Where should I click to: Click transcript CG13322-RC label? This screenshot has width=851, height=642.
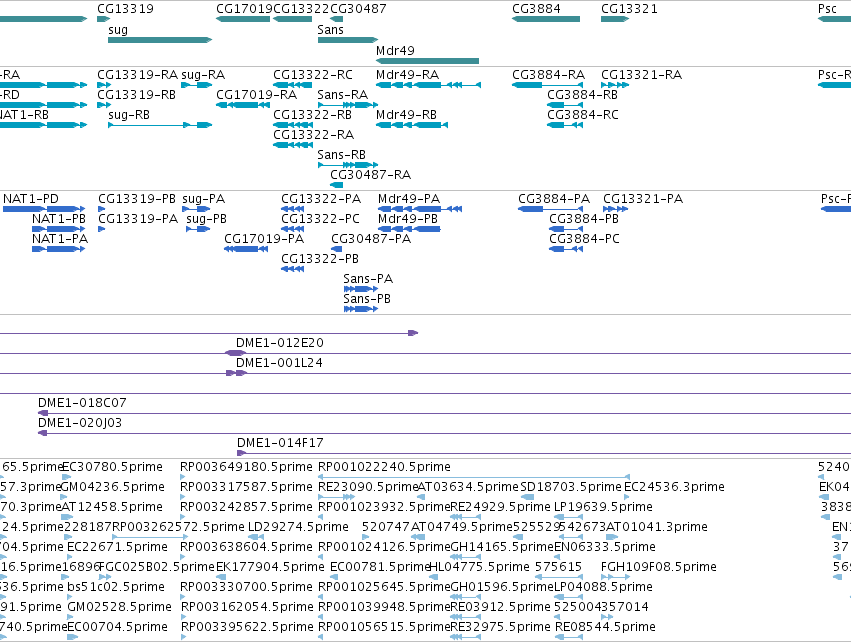tap(313, 74)
